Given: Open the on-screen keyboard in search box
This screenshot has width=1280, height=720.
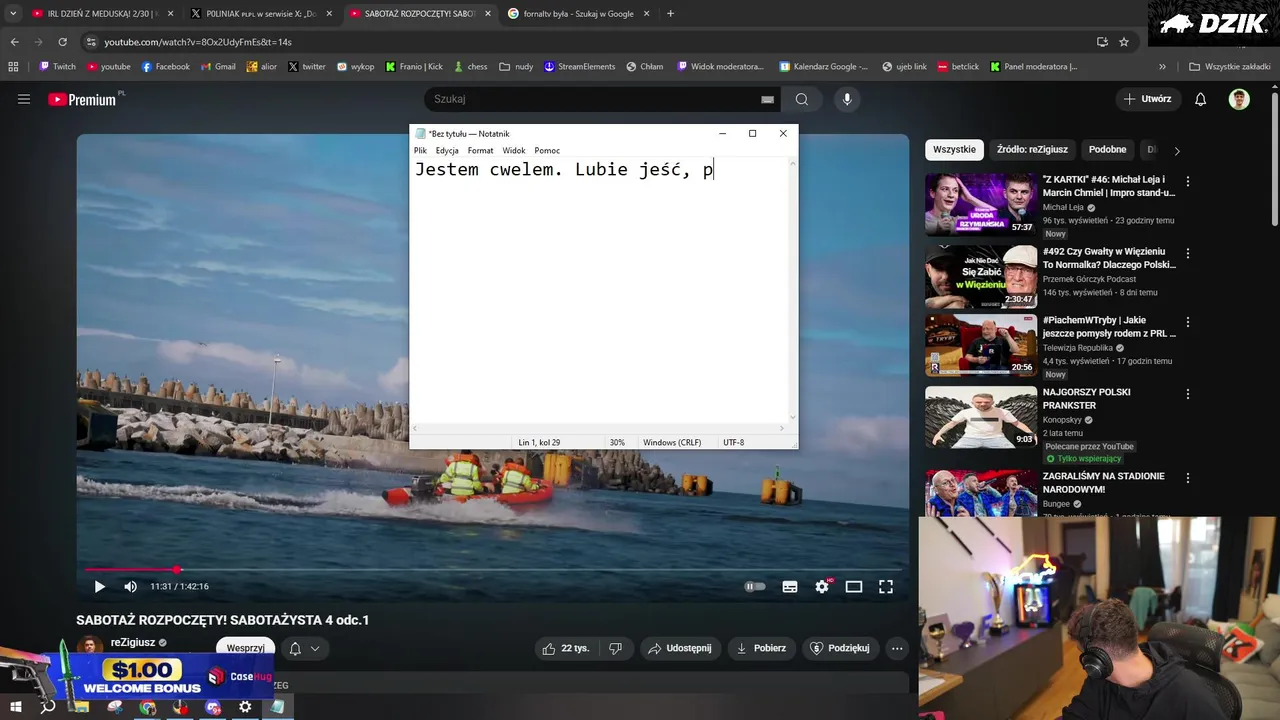Looking at the screenshot, I should pos(767,99).
